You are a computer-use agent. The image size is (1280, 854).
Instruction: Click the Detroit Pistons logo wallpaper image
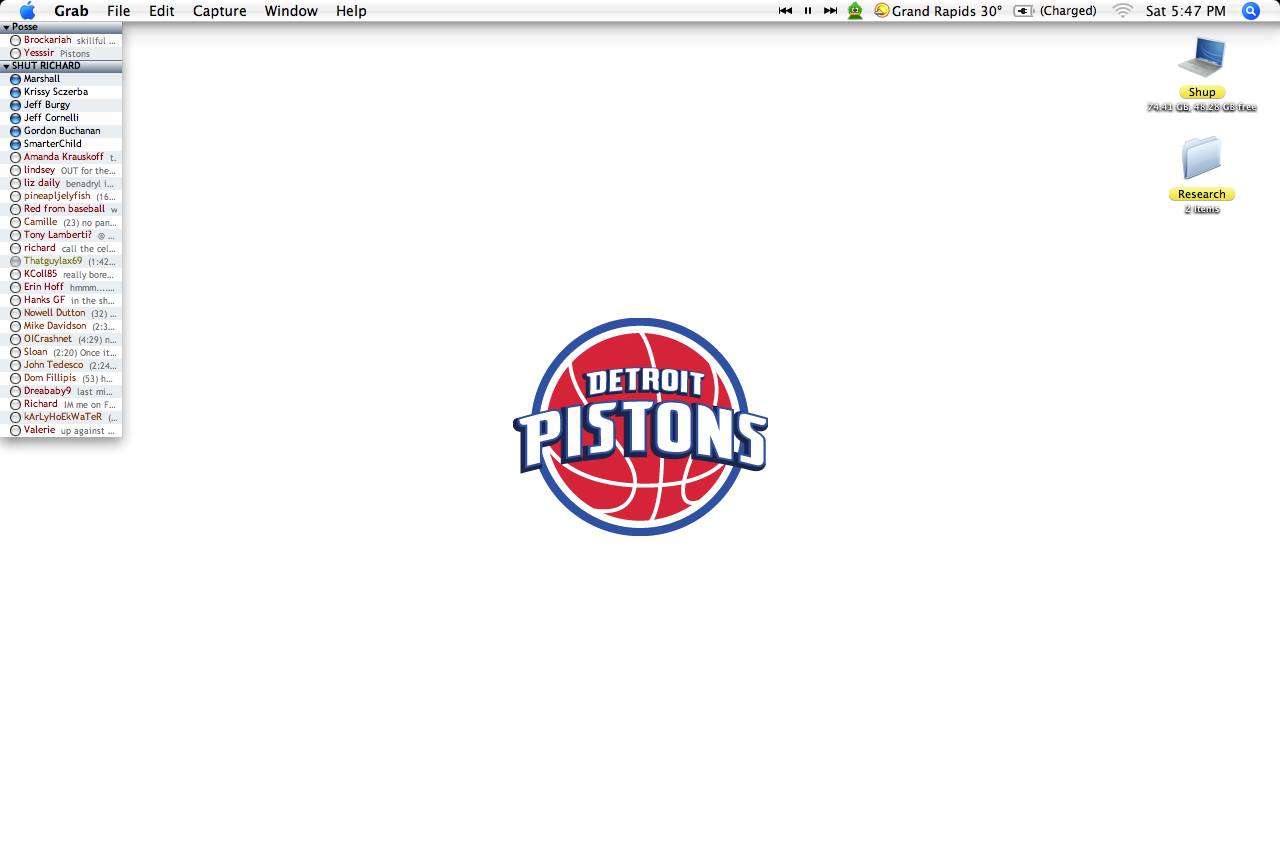(x=640, y=427)
